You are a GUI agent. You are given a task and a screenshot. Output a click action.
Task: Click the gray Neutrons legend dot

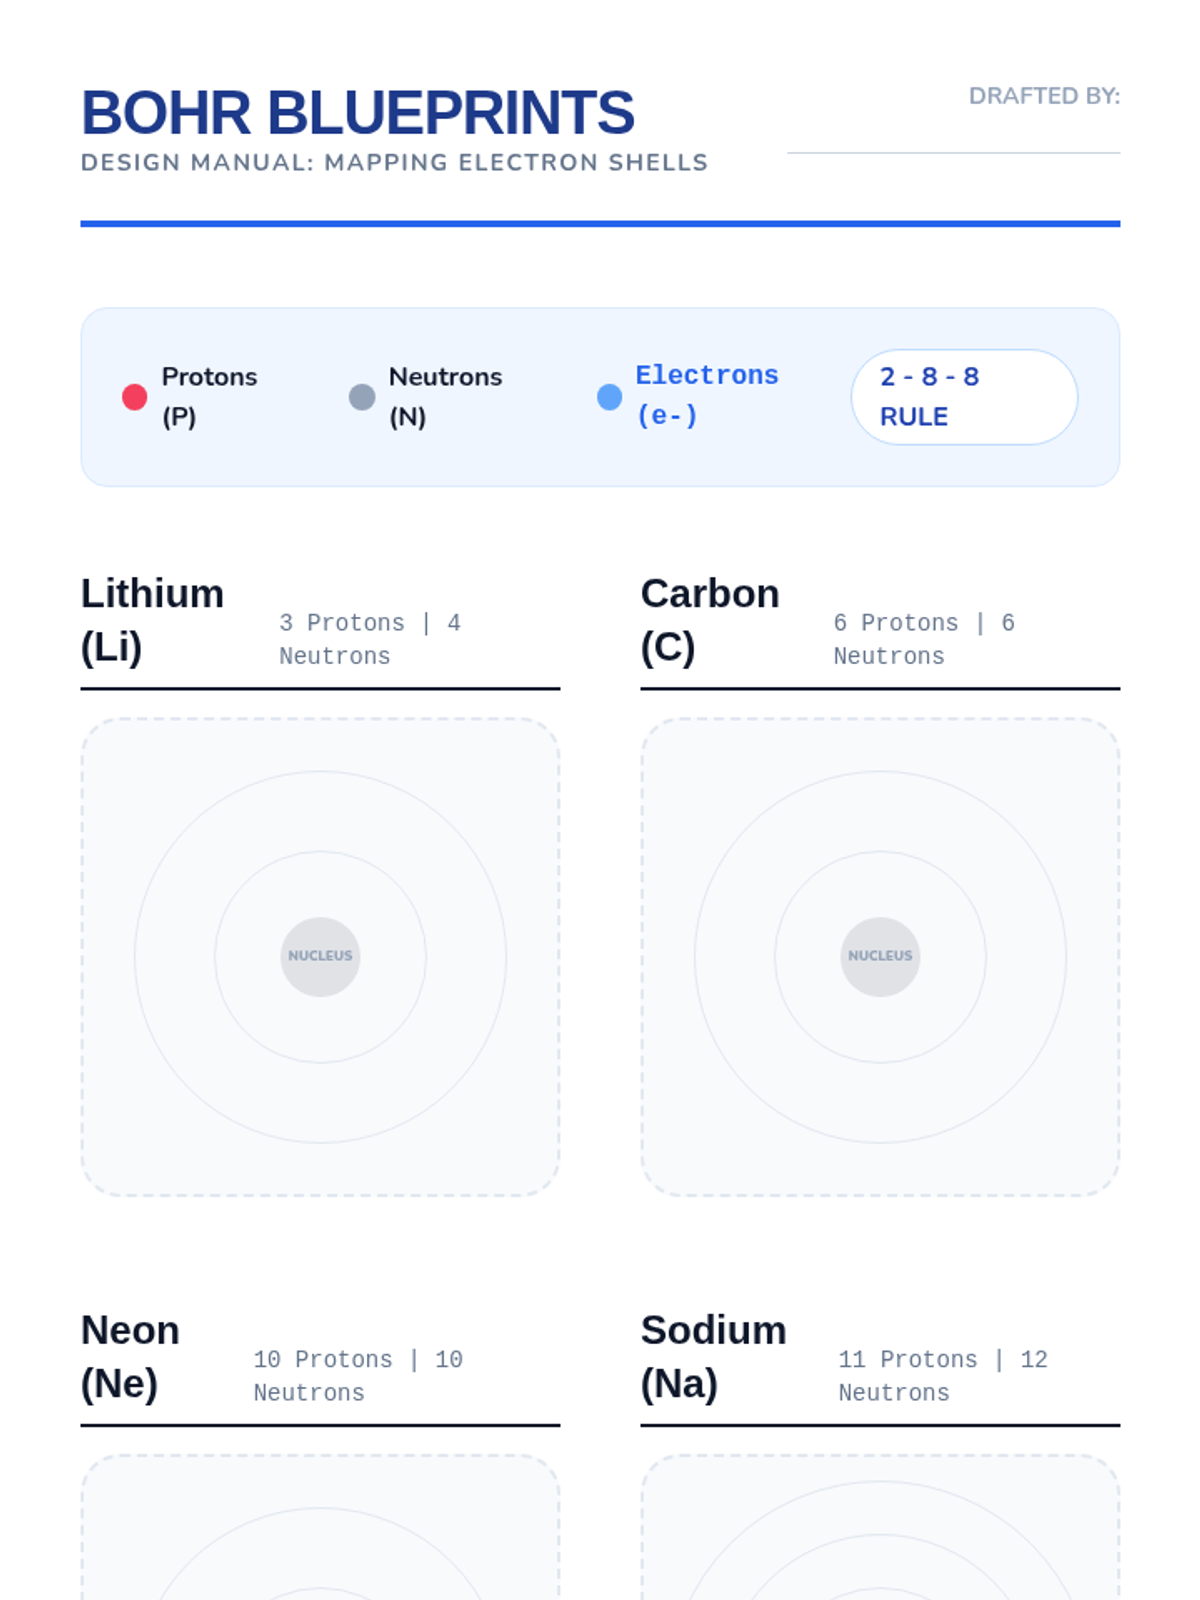tap(362, 397)
